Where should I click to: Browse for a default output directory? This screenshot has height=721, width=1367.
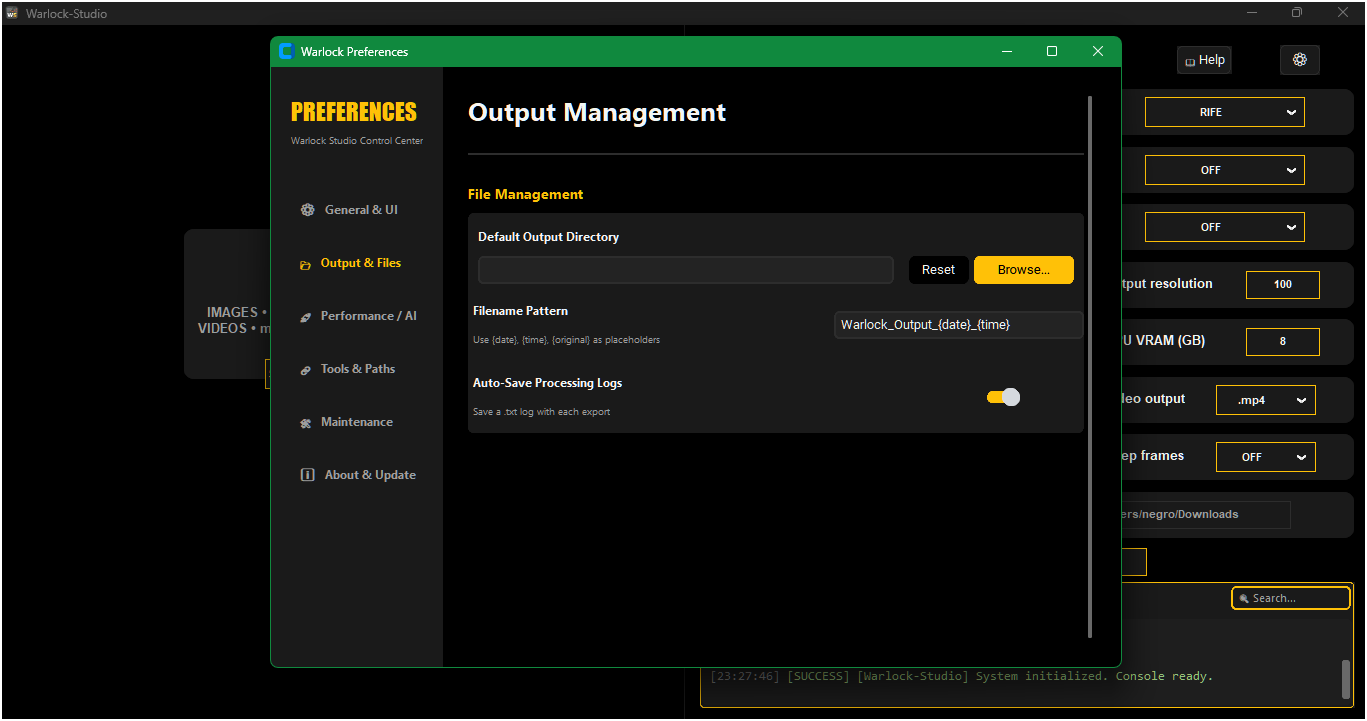point(1024,270)
